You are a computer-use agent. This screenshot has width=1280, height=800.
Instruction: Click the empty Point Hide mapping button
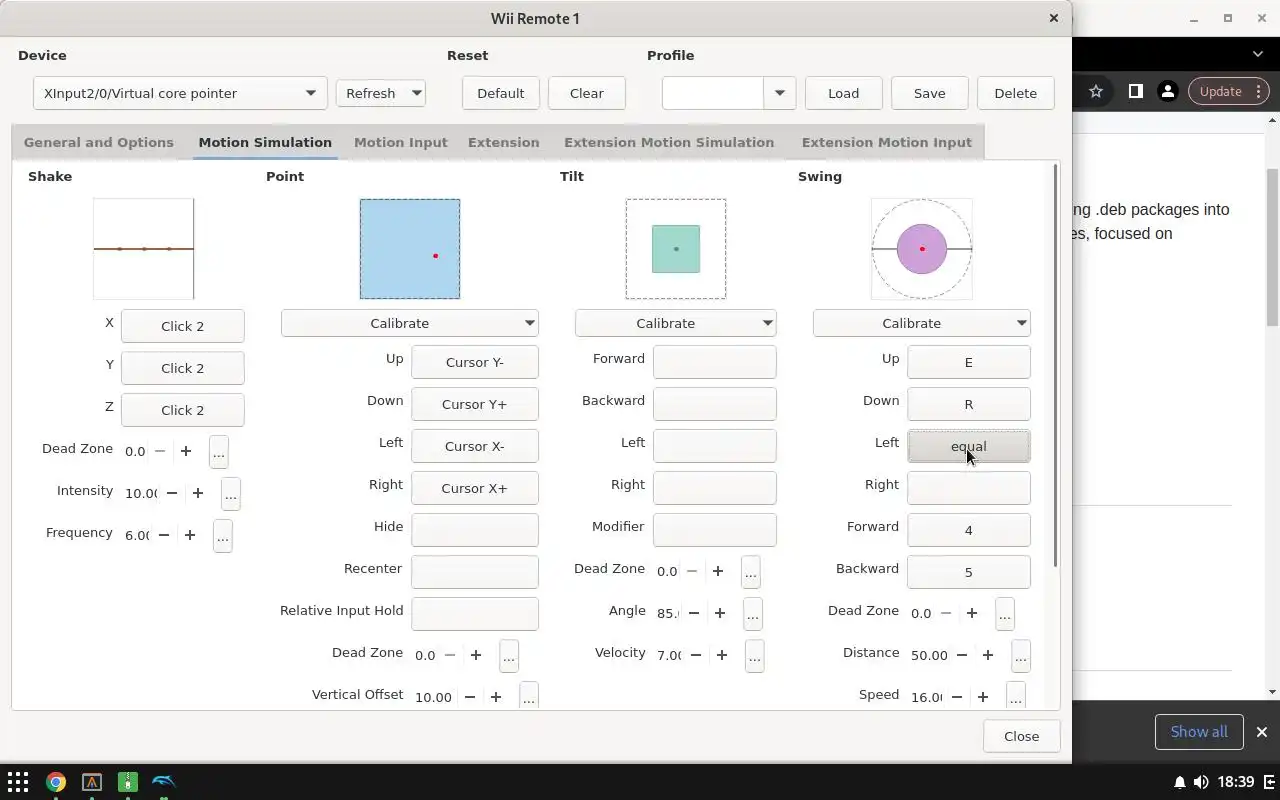475,530
